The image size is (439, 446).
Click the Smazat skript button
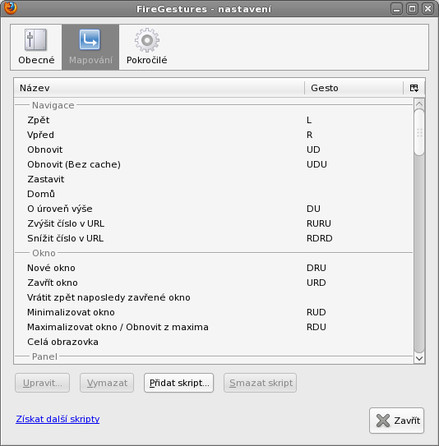click(260, 383)
